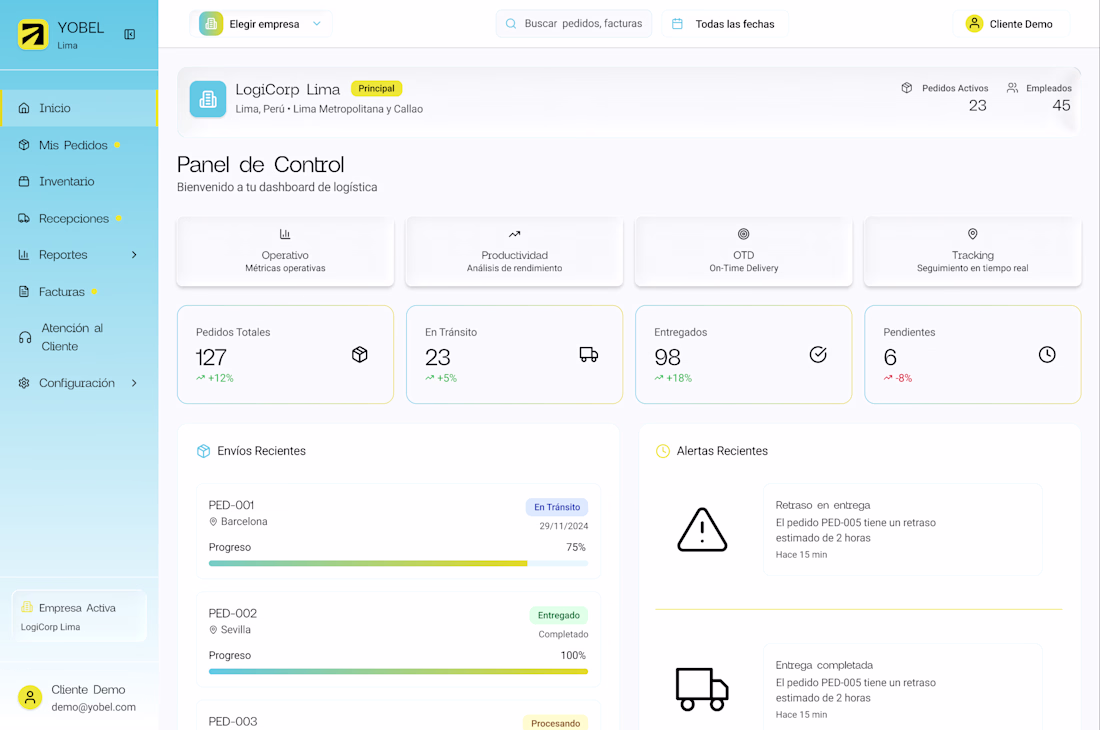Open Facturas in the sidebar
The height and width of the screenshot is (730, 1100).
[x=79, y=292]
